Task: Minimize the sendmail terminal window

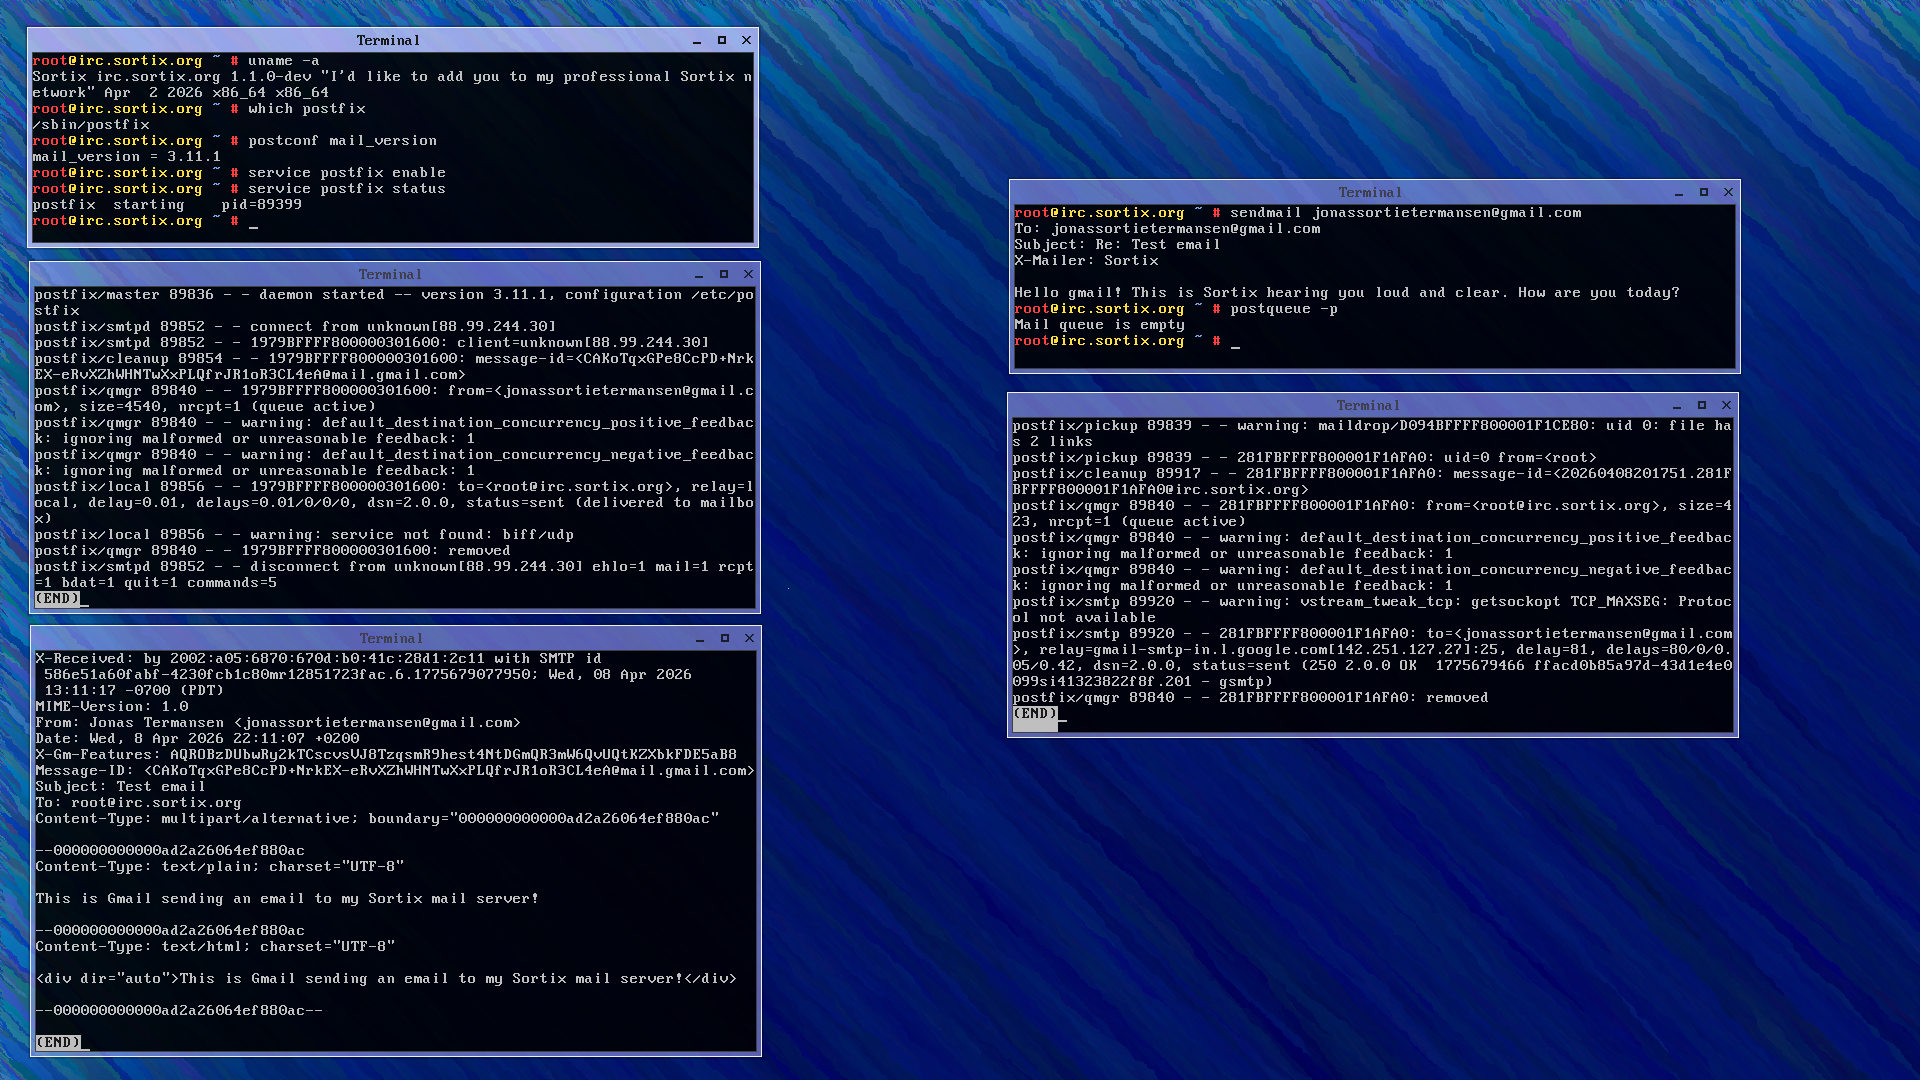Action: [1679, 192]
